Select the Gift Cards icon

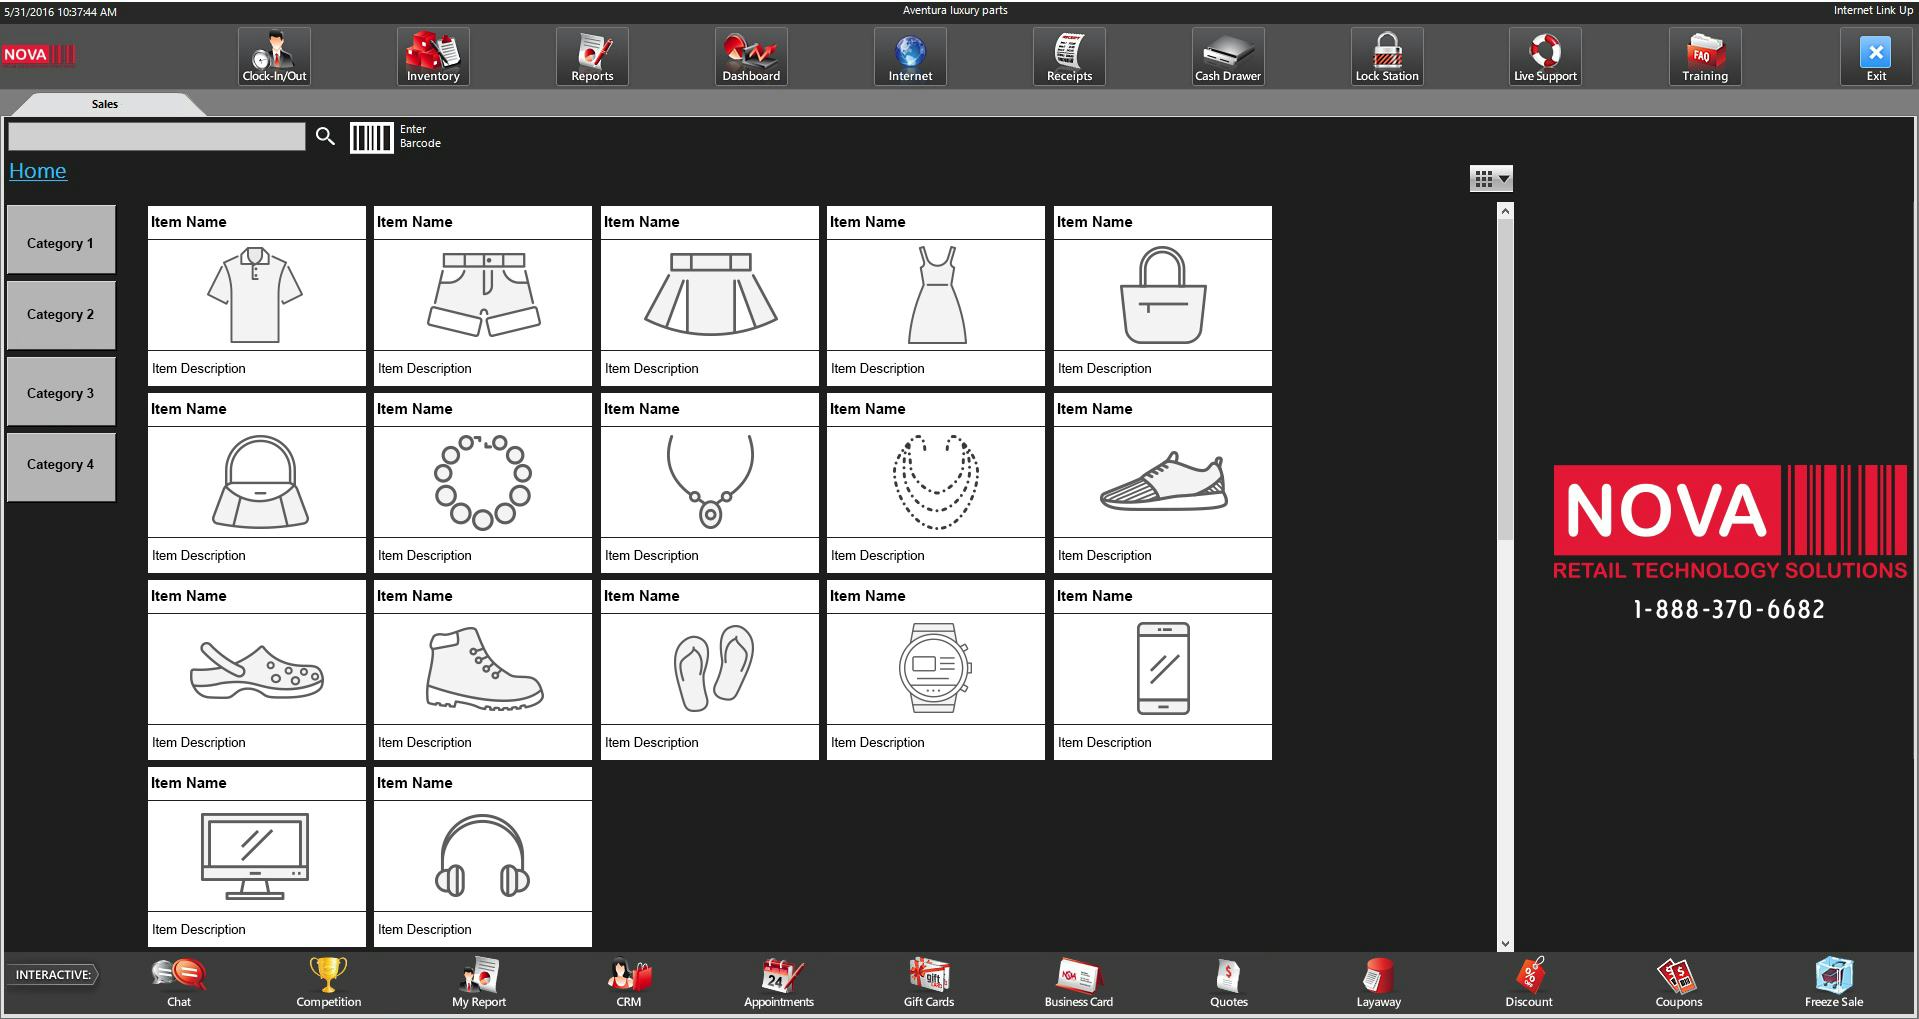928,981
